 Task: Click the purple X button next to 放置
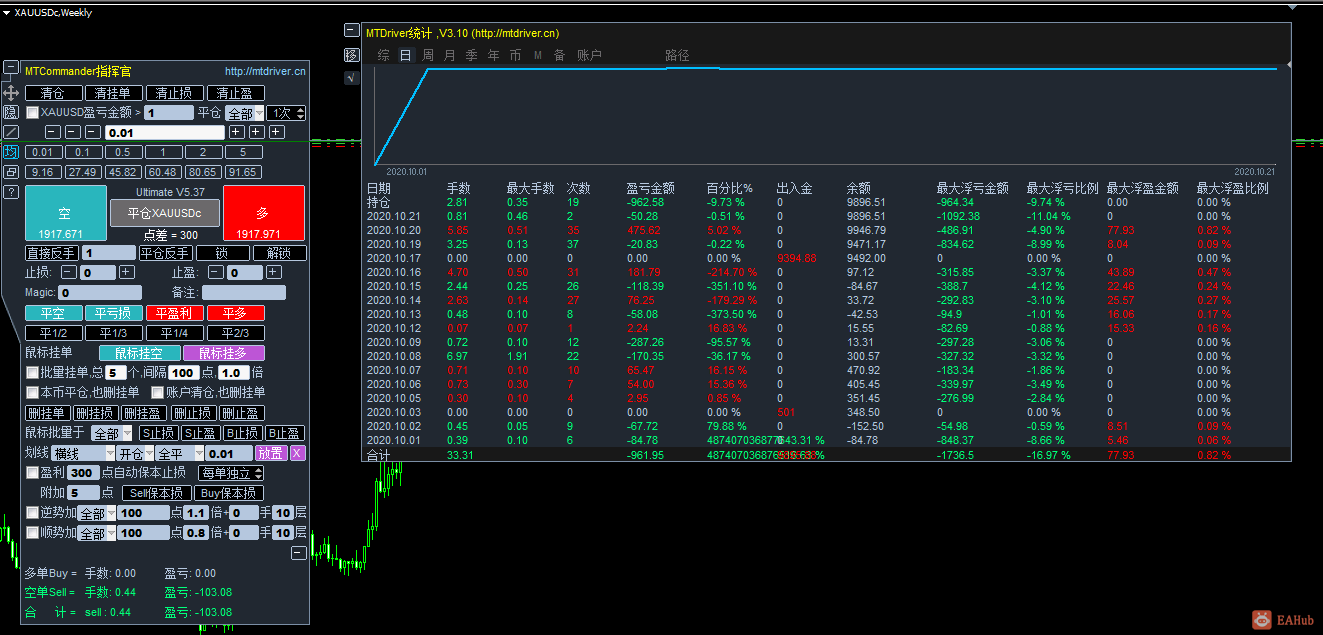(x=297, y=453)
